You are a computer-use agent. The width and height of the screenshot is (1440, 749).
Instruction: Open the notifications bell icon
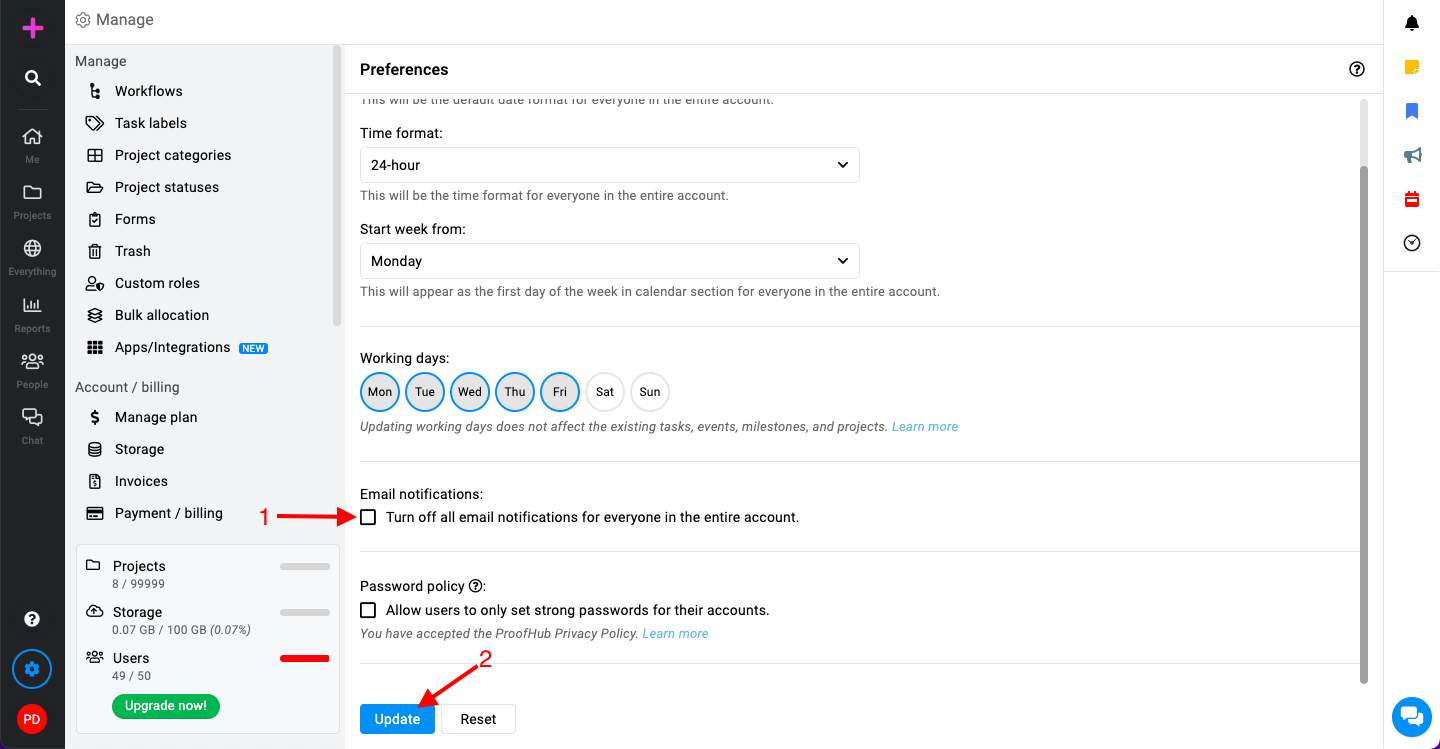pyautogui.click(x=1412, y=23)
